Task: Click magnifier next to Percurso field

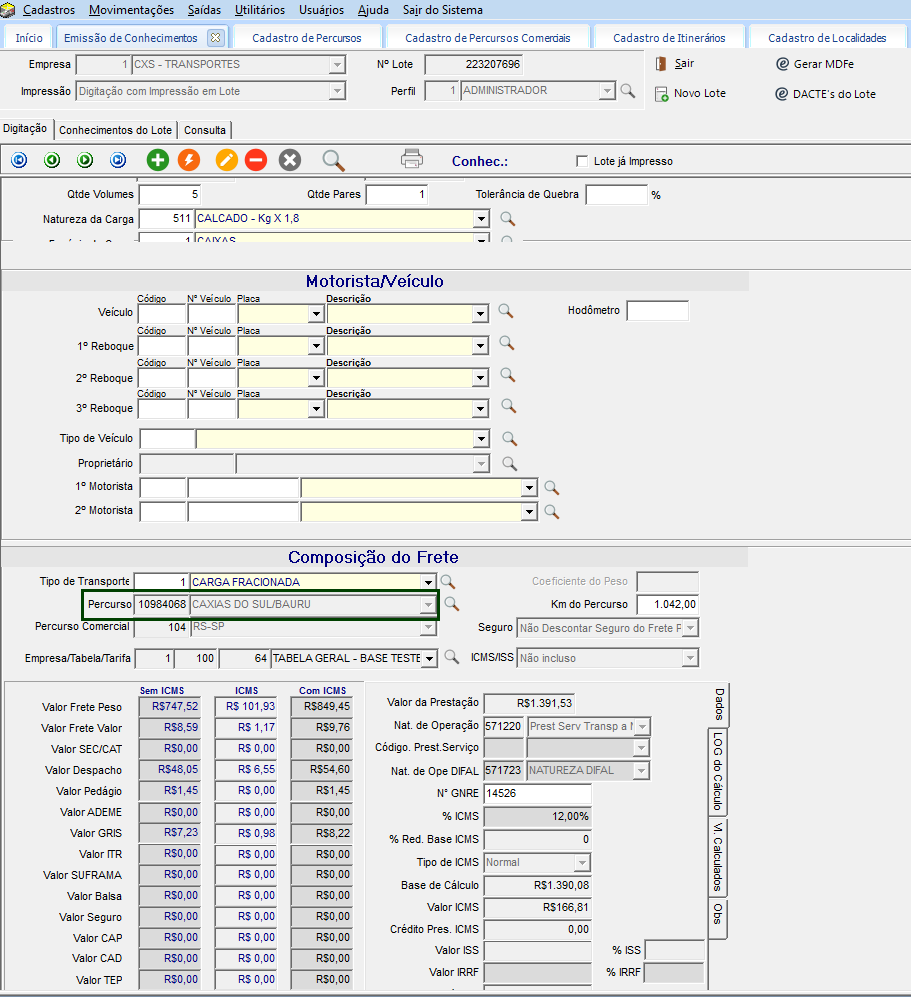Action: [x=452, y=604]
